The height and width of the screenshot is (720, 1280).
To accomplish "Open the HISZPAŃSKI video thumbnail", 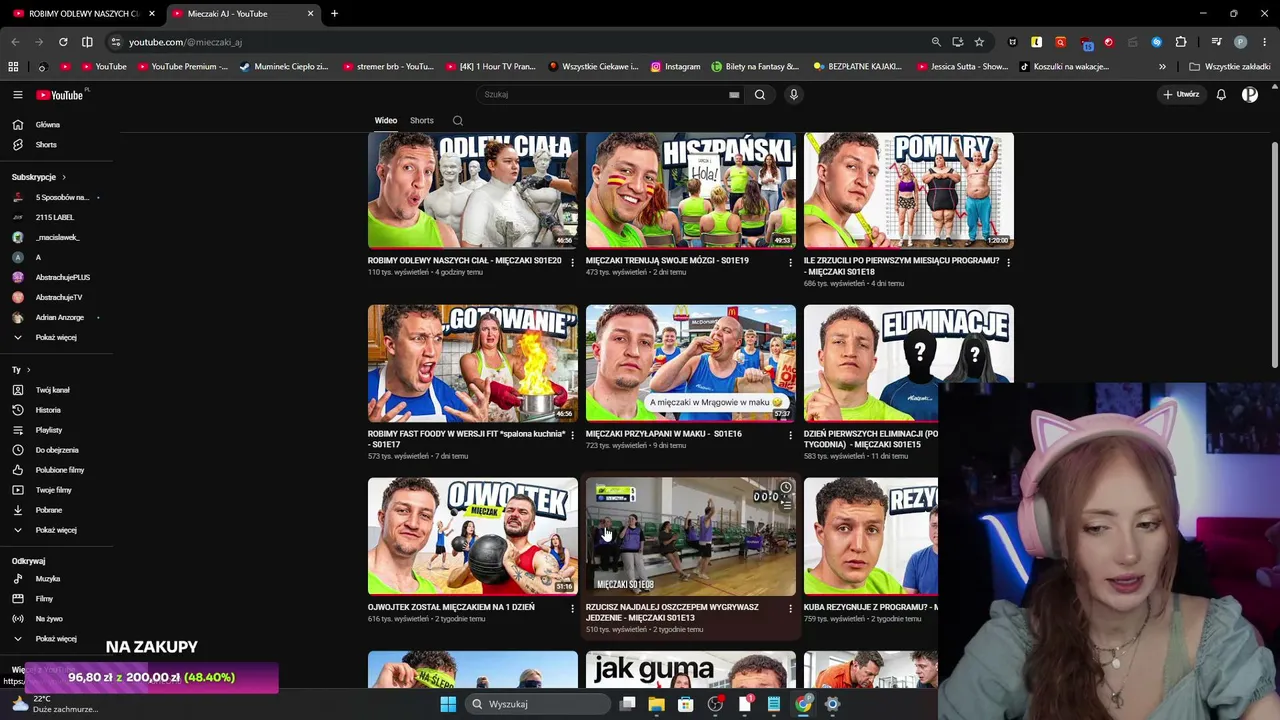I will point(691,190).
